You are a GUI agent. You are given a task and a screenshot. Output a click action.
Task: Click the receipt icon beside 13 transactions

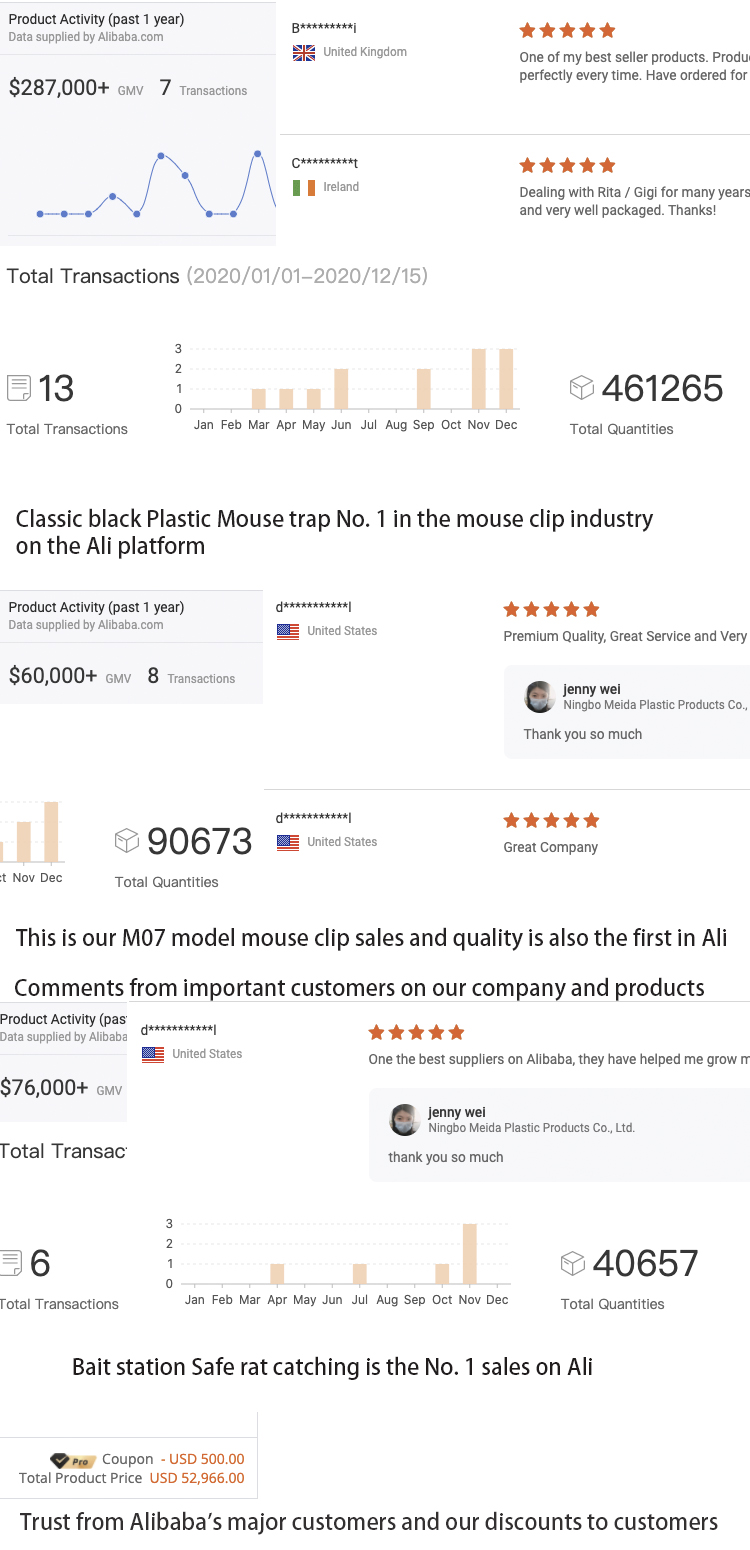pos(19,388)
